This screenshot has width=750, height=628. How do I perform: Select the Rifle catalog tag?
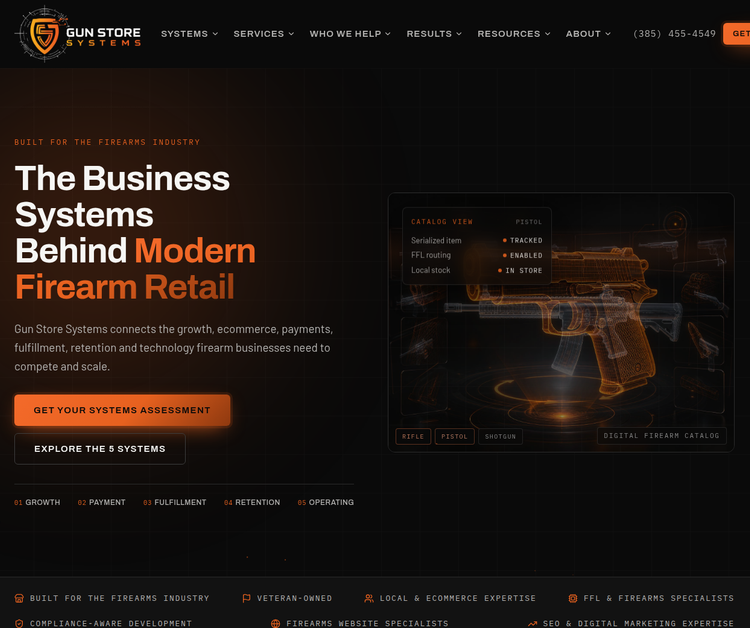click(413, 436)
